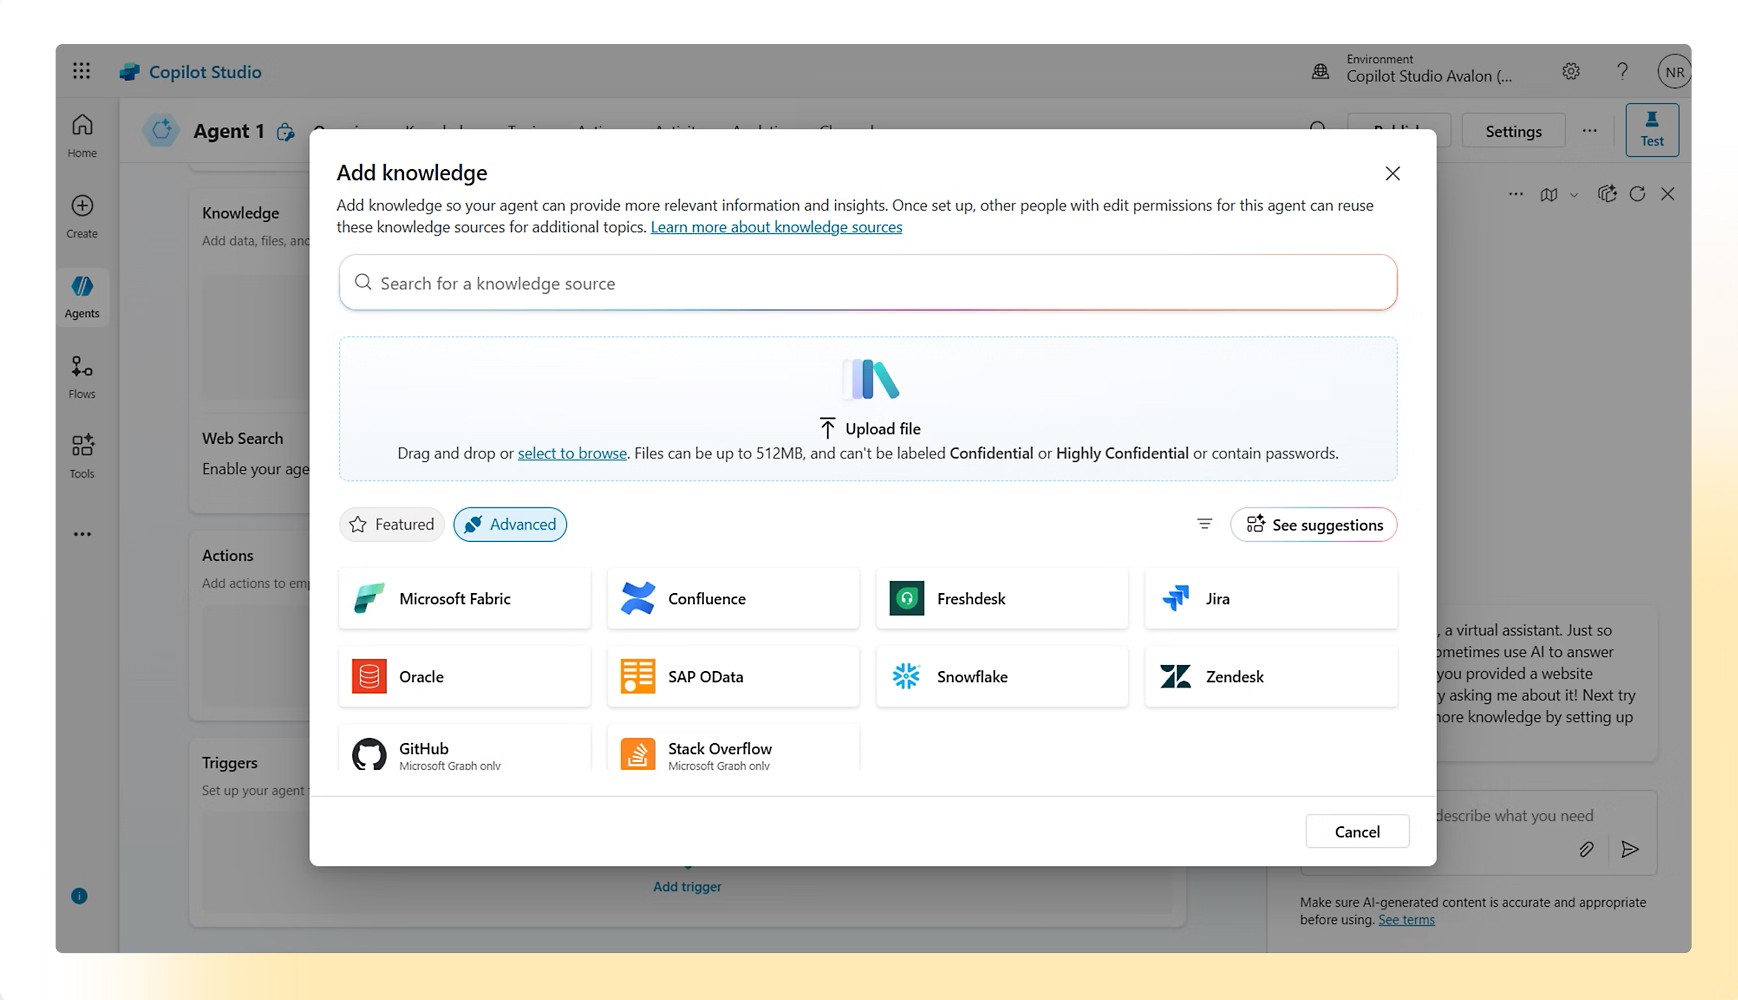
Task: Open the test panel options menu
Action: click(x=1516, y=194)
